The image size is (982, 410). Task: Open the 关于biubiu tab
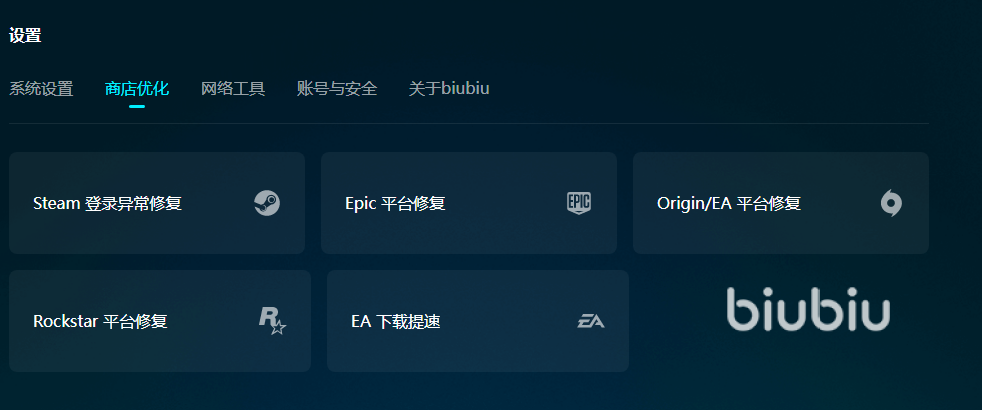(x=449, y=89)
